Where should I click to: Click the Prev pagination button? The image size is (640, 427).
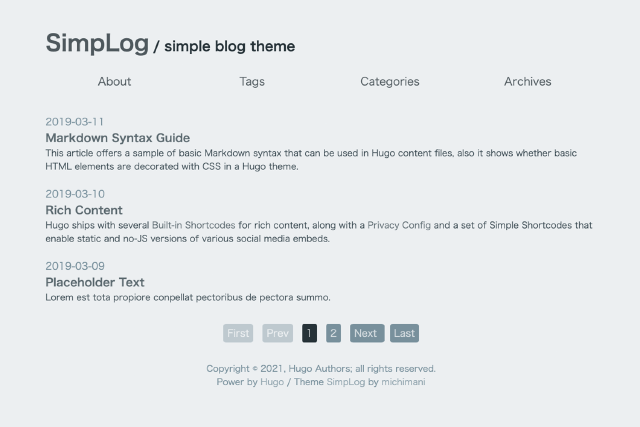277,334
